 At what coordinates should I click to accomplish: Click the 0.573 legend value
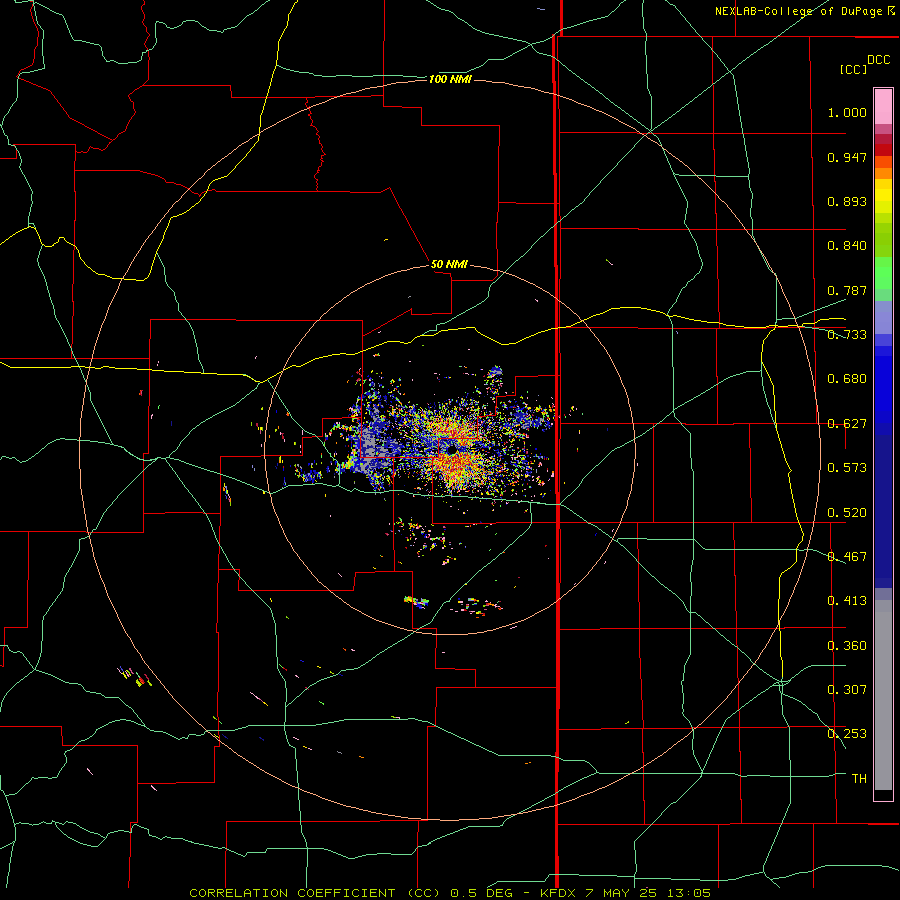847,468
